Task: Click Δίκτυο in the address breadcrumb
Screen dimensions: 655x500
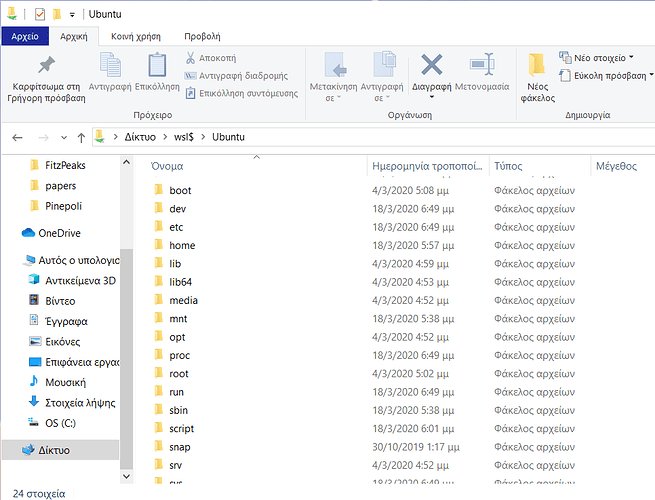Action: tap(140, 137)
